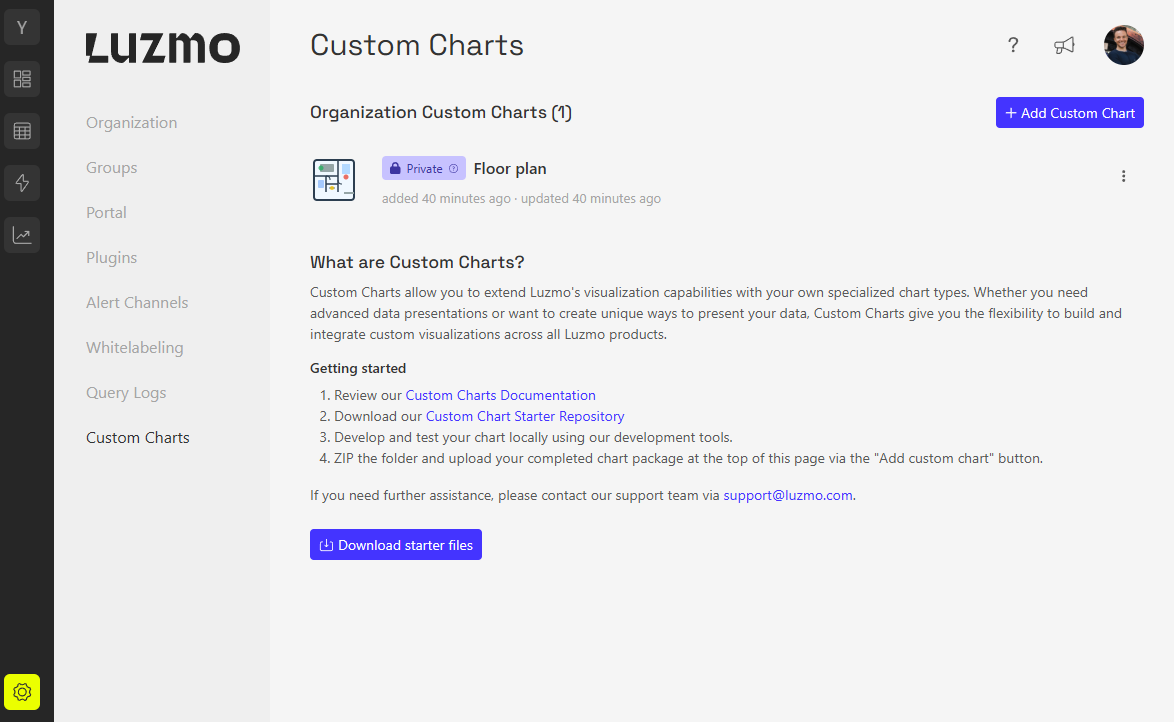Click the Y workspace icon

22,27
